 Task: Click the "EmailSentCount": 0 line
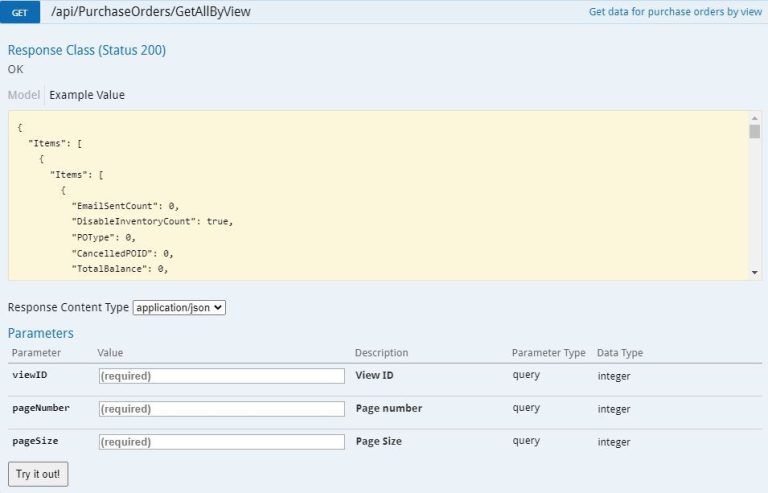pos(125,206)
